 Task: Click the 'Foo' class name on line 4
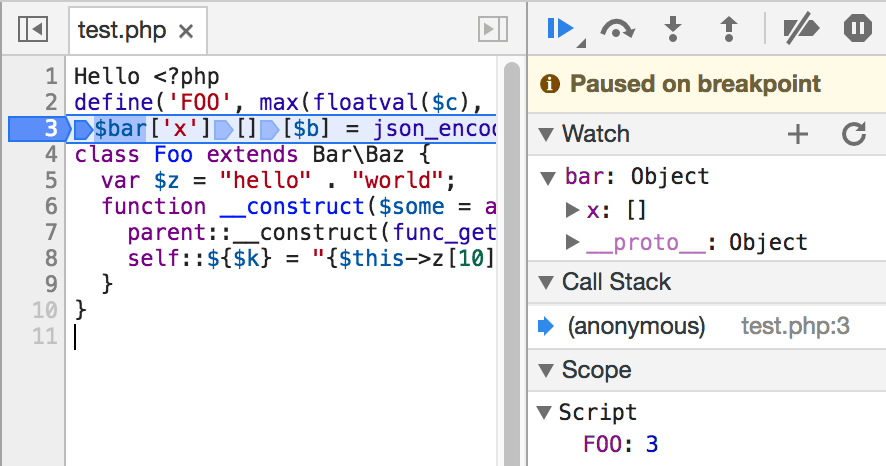coord(173,154)
